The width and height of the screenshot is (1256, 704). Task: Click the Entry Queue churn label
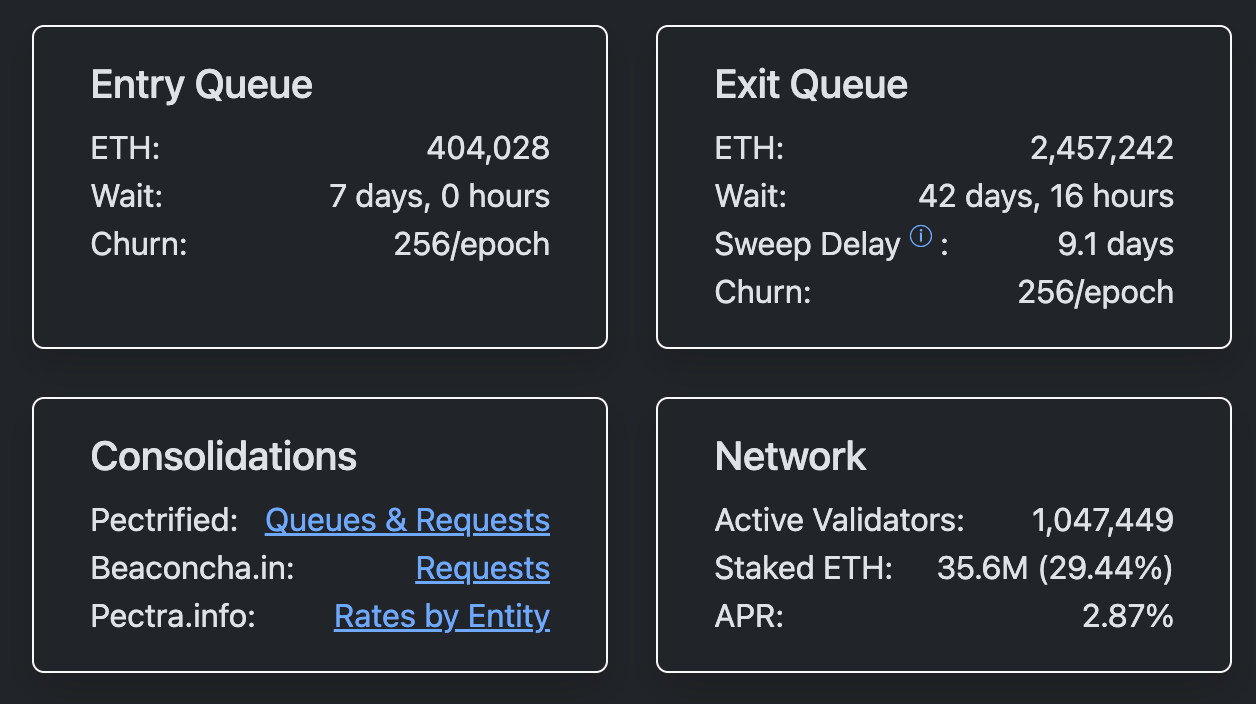coord(139,243)
